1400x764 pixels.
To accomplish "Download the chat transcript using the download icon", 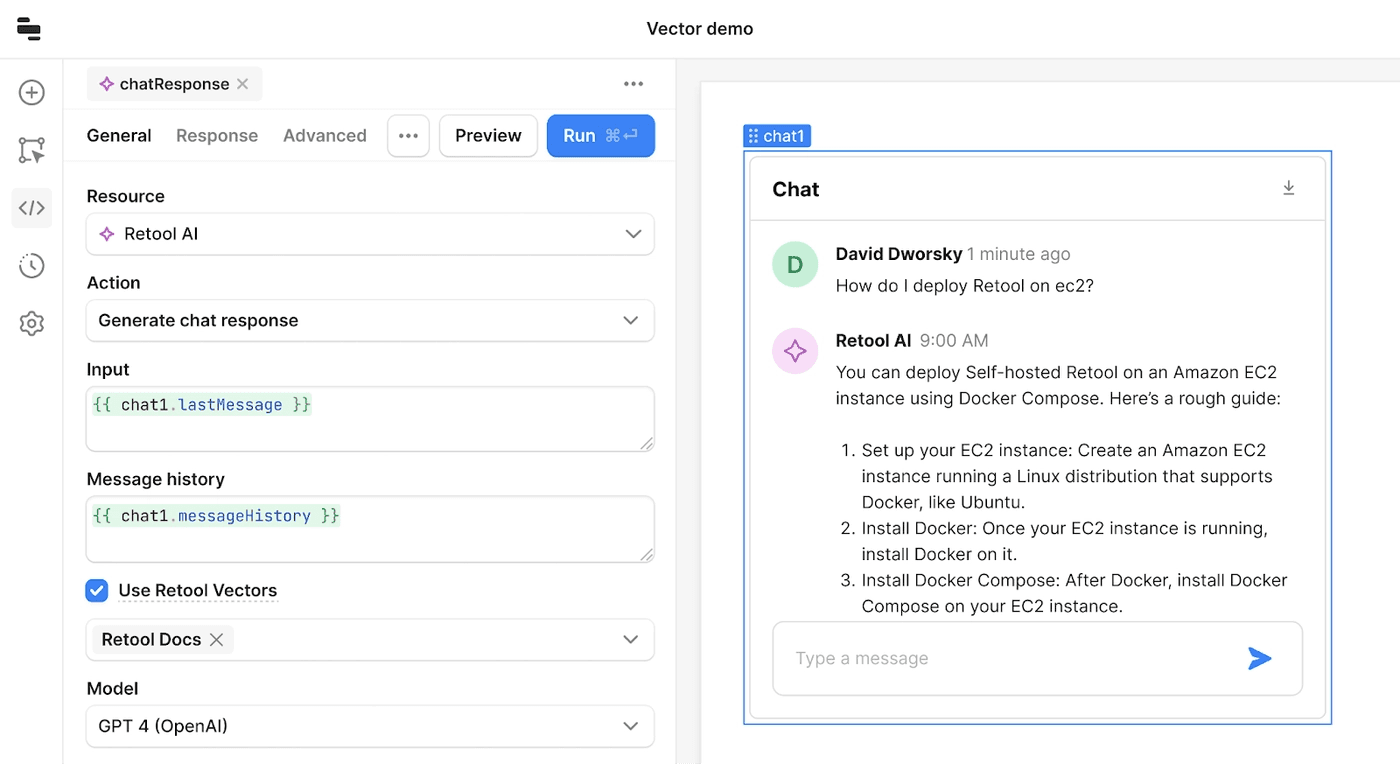I will coord(1288,187).
